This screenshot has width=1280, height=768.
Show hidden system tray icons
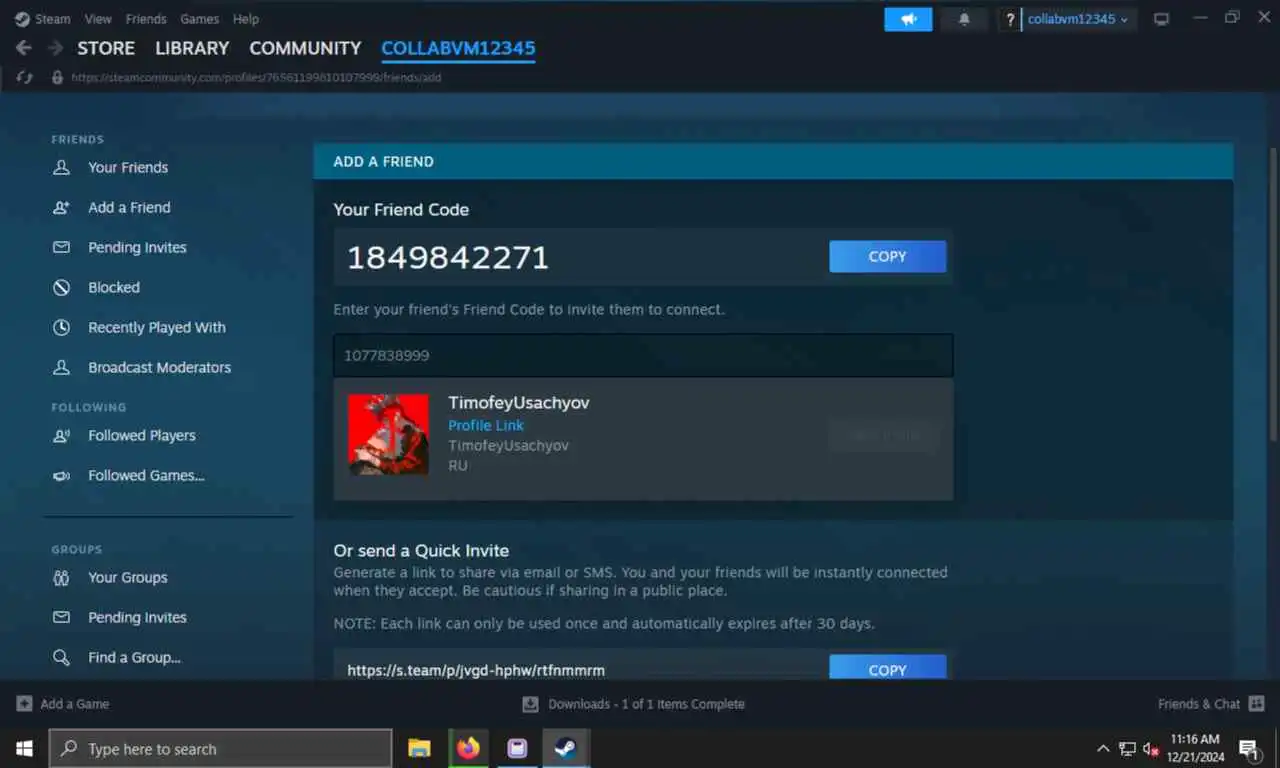pyautogui.click(x=1103, y=748)
